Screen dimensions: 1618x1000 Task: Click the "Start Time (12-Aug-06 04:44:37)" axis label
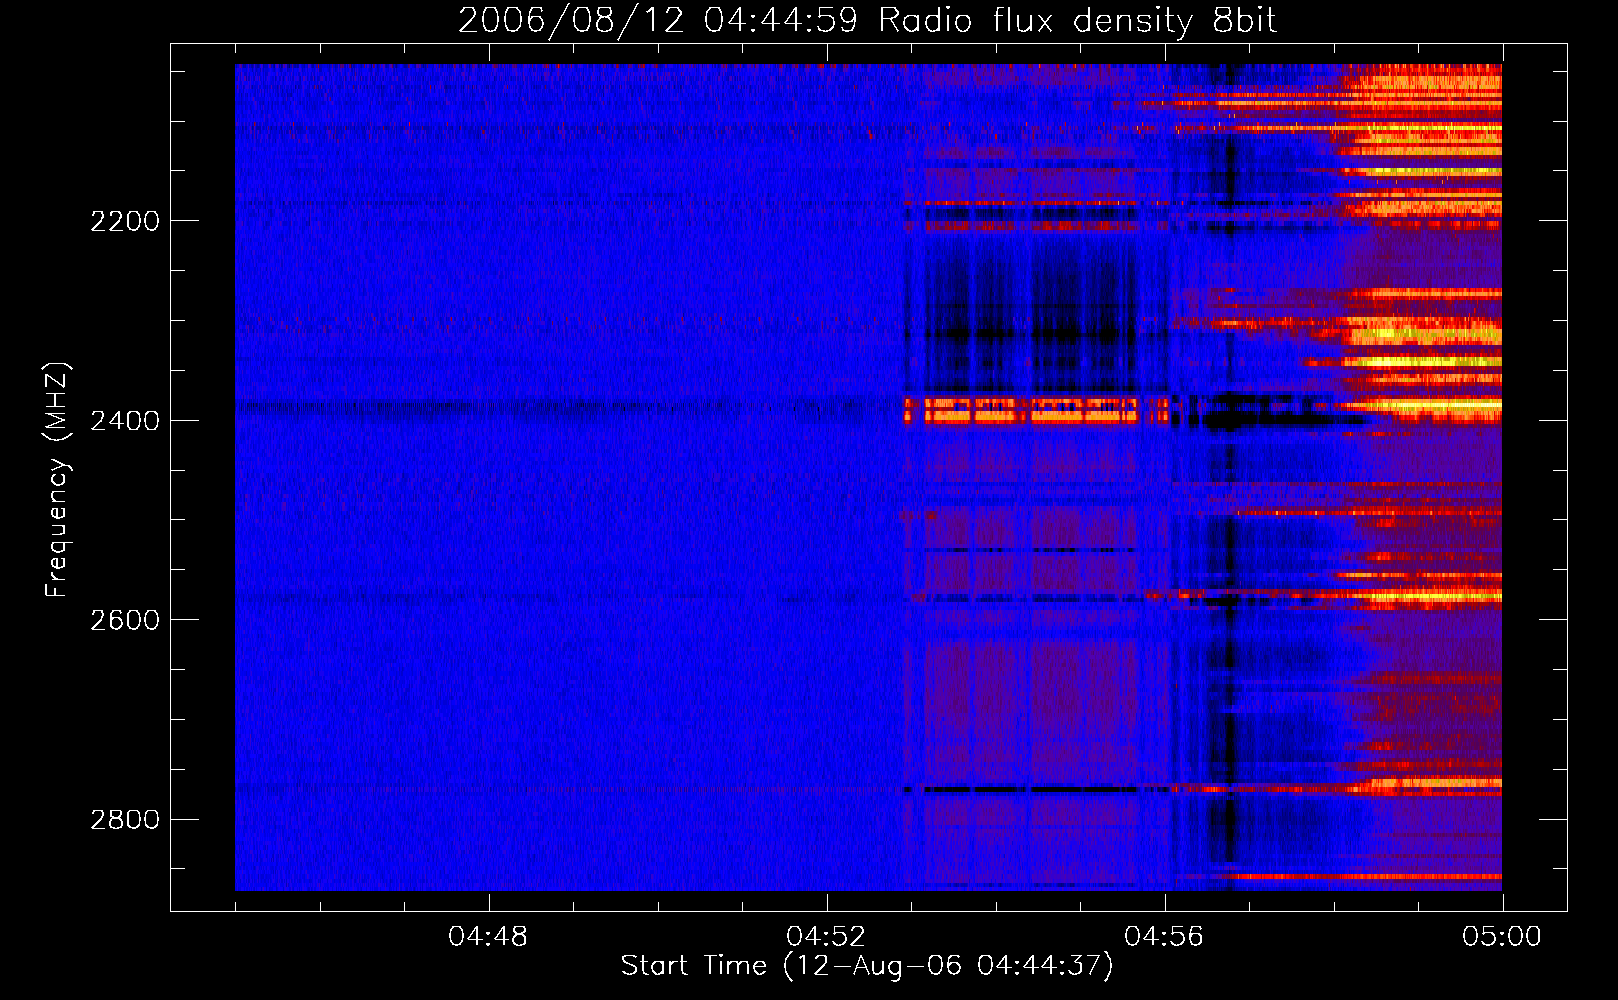point(867,966)
